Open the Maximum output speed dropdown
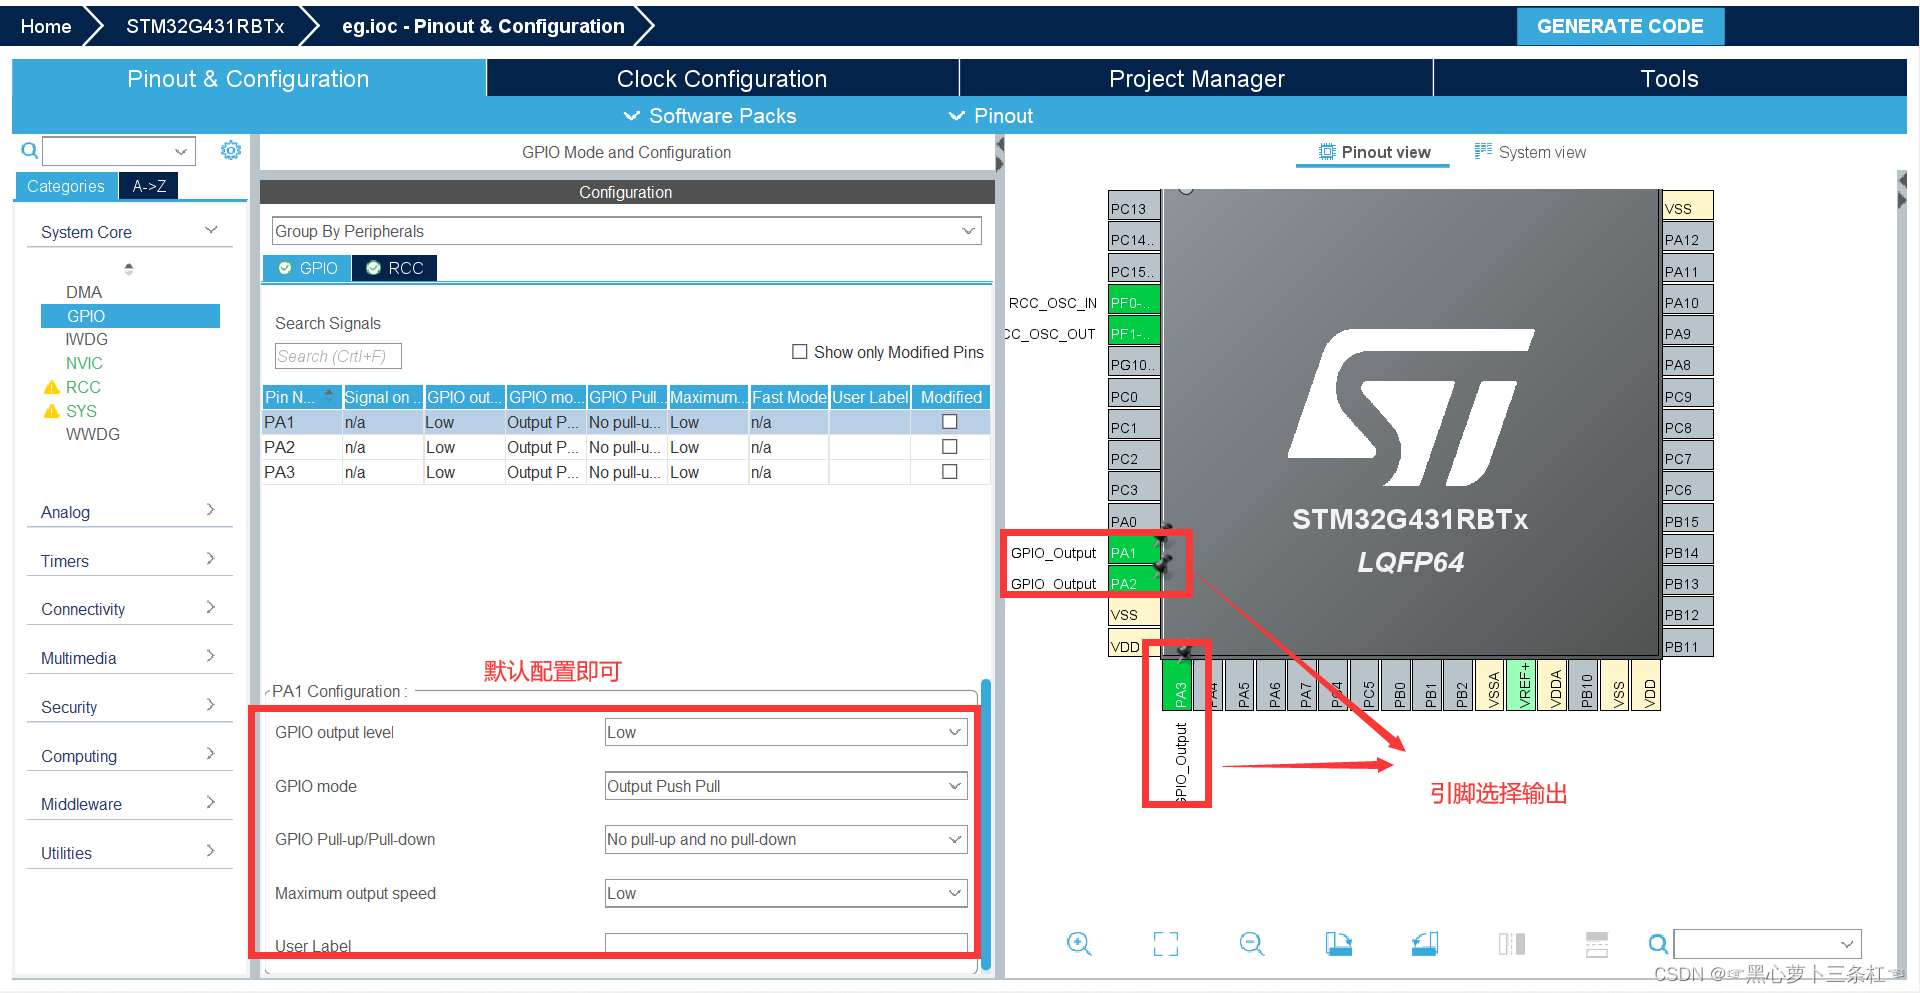The height and width of the screenshot is (993, 1920). pos(786,893)
